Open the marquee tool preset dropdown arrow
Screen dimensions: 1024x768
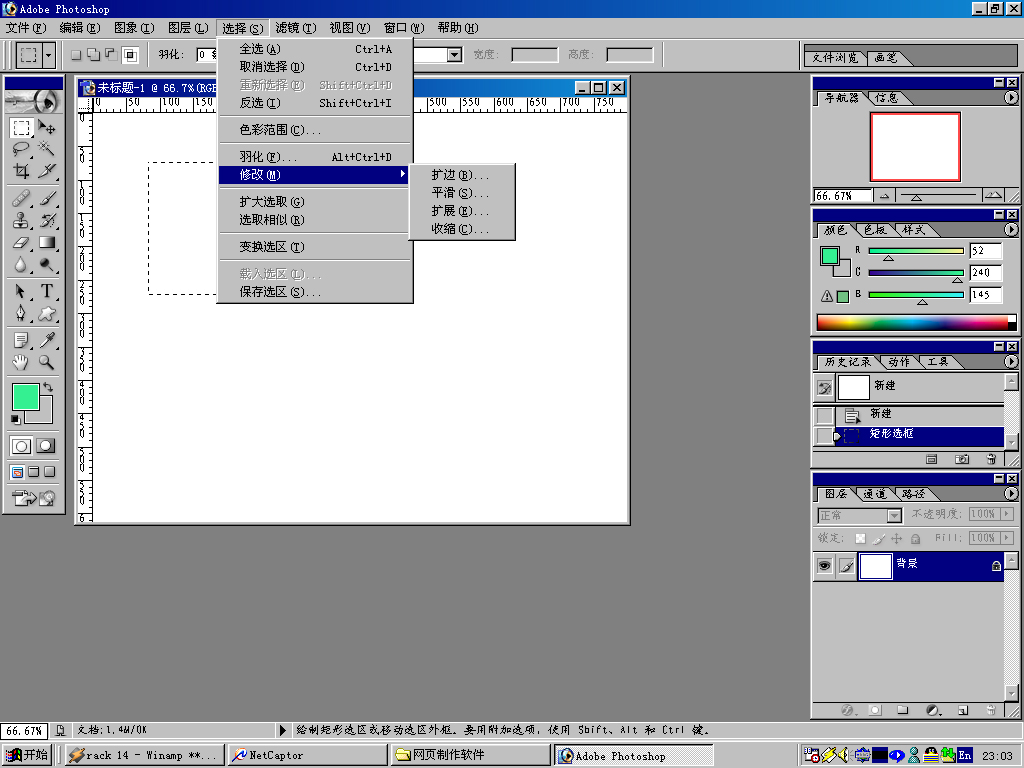tap(48, 56)
